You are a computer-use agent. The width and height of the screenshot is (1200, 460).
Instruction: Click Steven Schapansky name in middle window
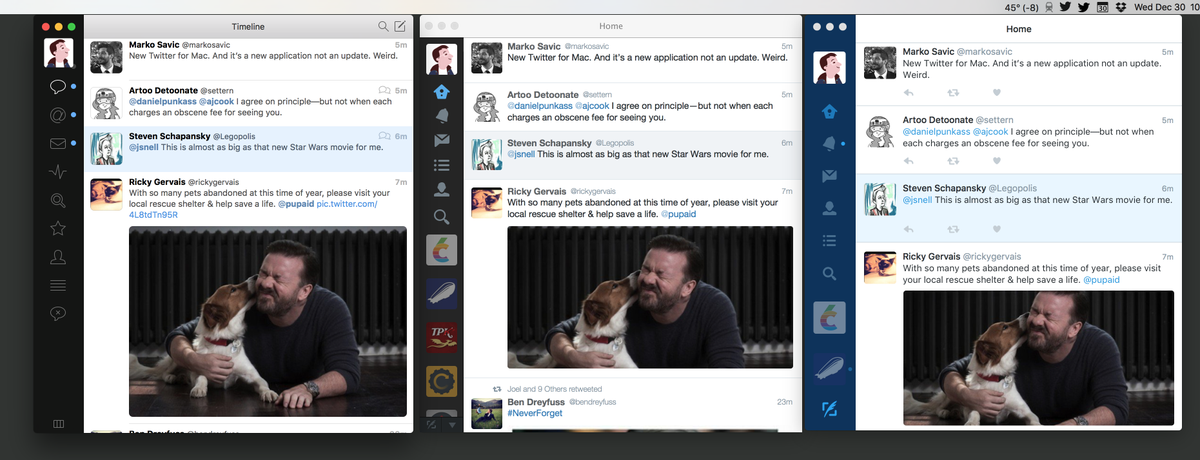click(549, 143)
